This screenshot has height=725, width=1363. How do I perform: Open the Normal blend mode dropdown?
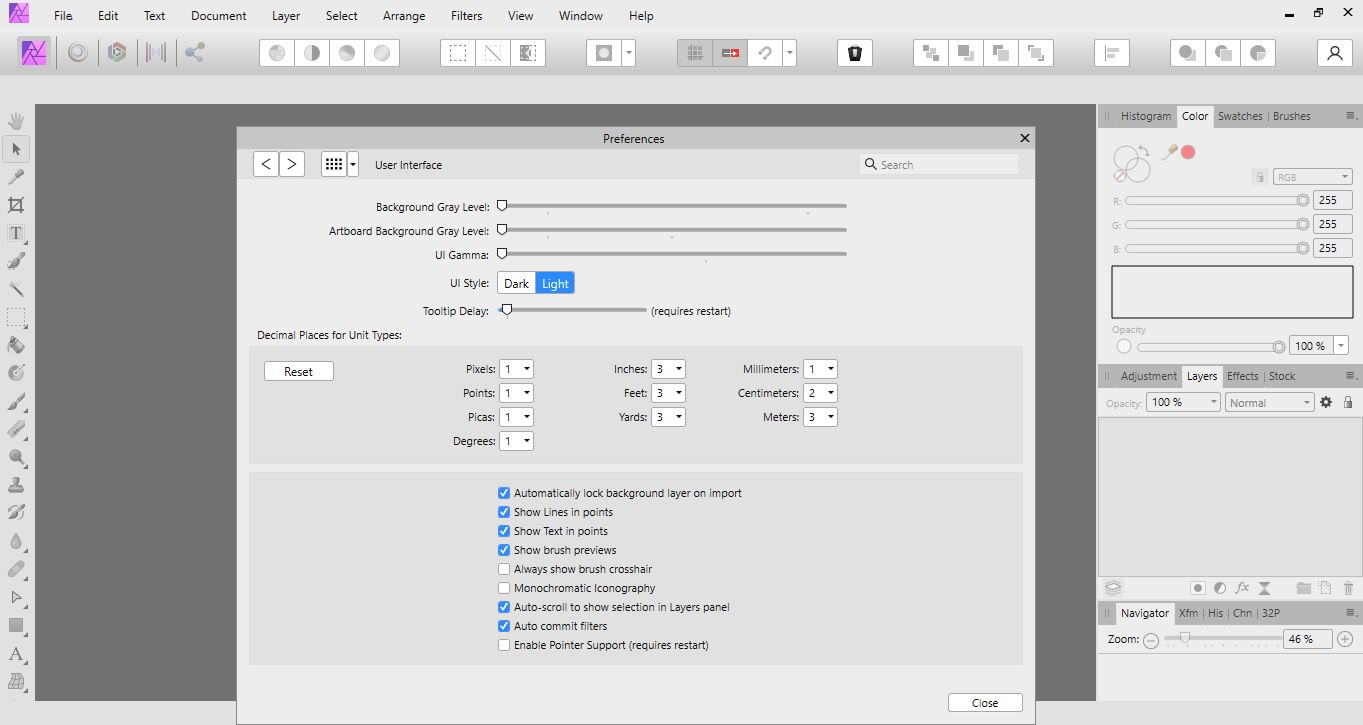(1269, 401)
